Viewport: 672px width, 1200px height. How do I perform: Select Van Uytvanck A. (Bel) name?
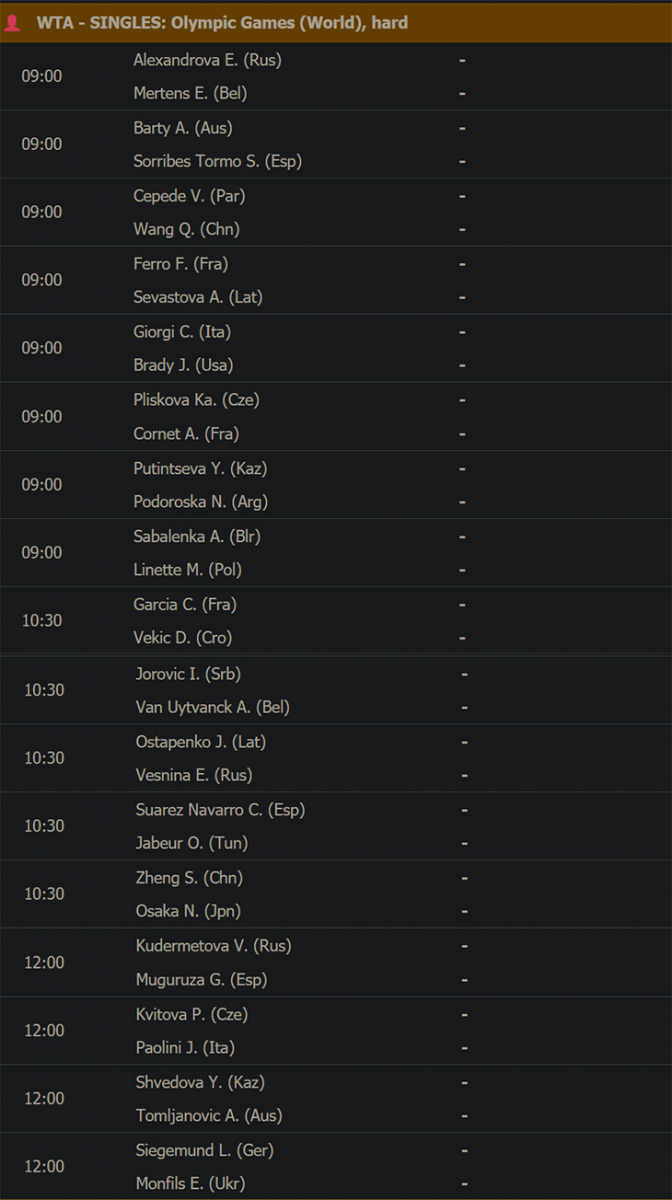(213, 707)
